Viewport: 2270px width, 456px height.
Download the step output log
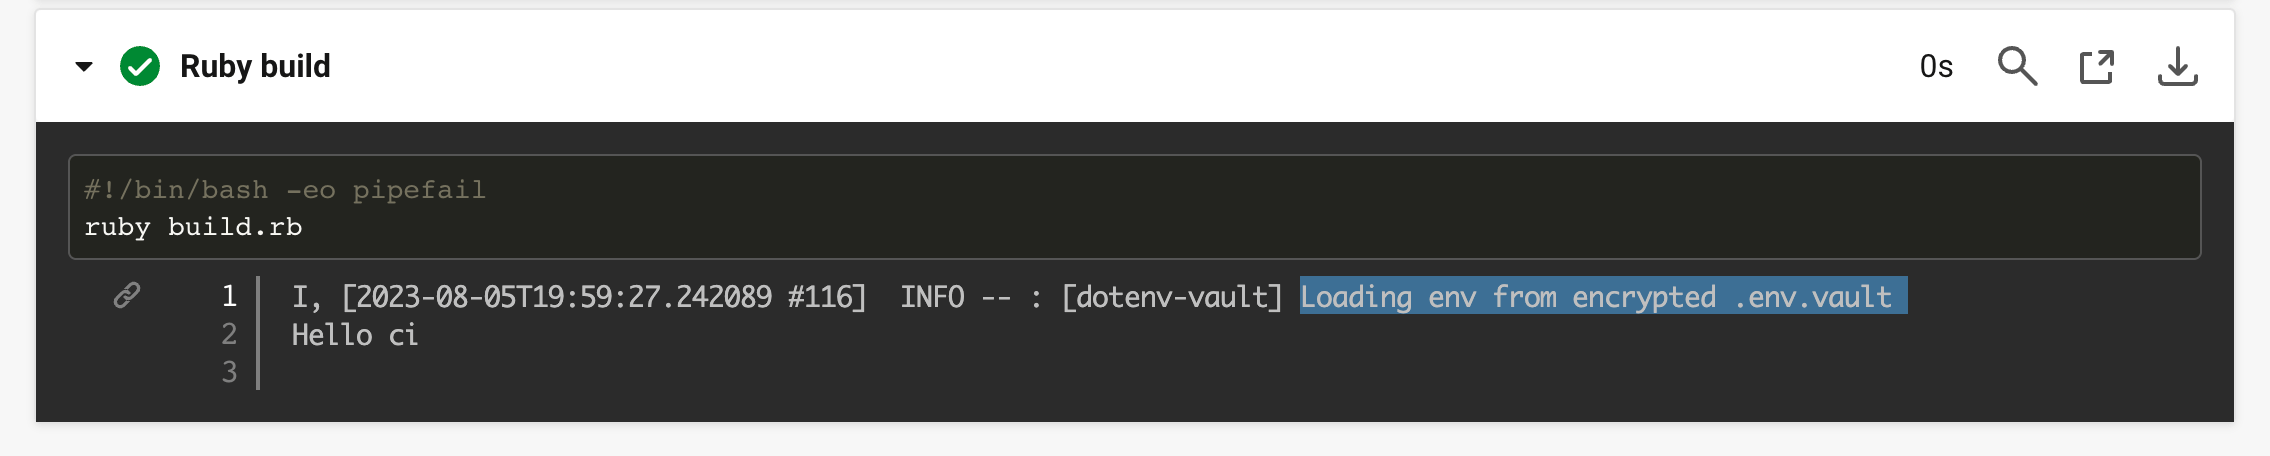pyautogui.click(x=2177, y=67)
